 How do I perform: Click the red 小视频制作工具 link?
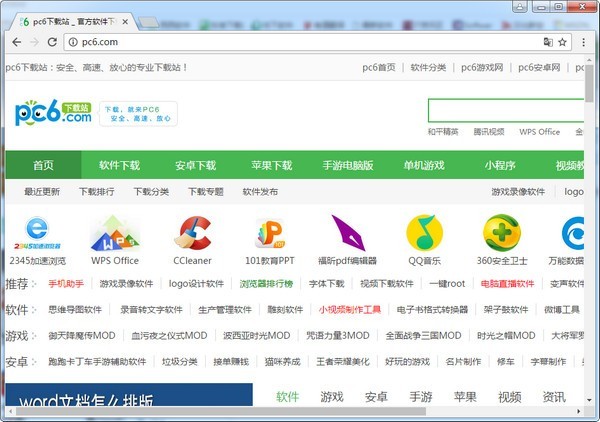click(350, 310)
